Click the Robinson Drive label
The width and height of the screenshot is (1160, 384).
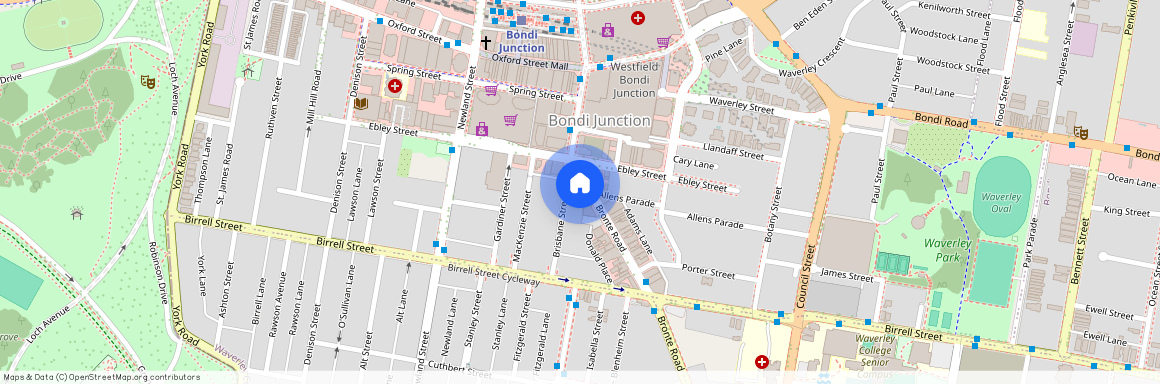point(158,274)
